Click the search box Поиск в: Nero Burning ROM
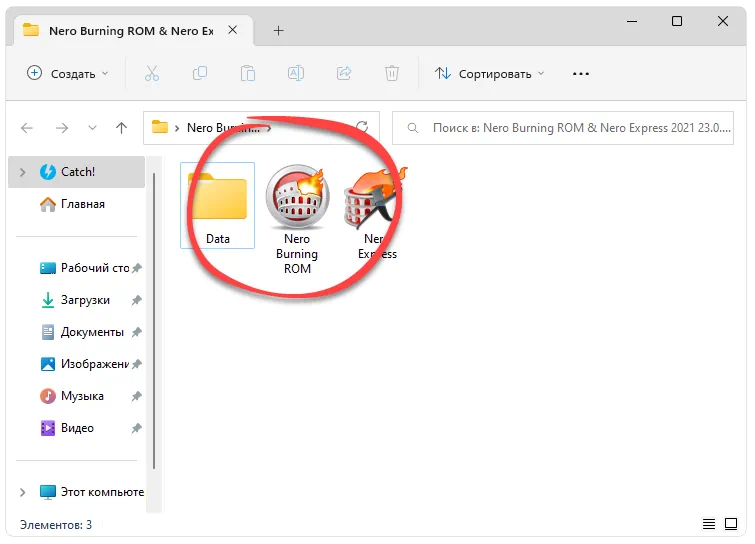 [x=563, y=128]
